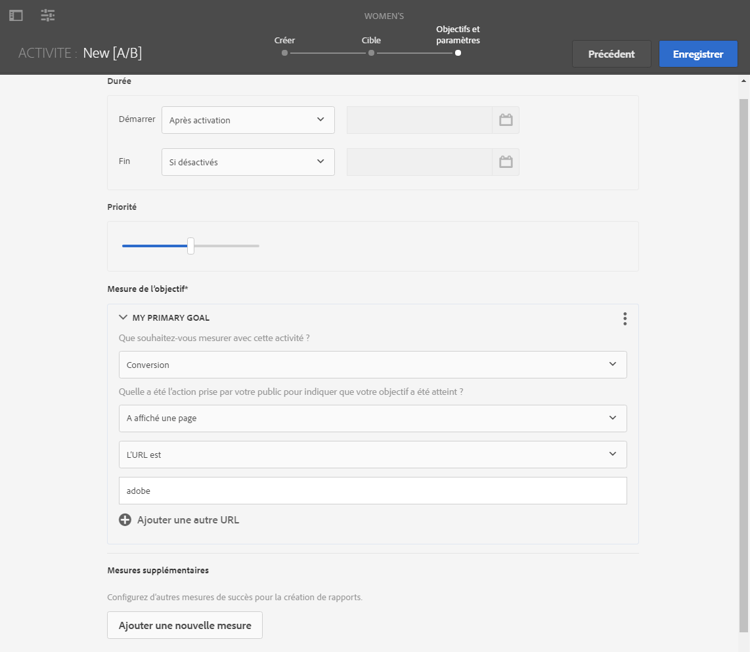The image size is (750, 652).
Task: Click the Priorité slider handle
Action: tap(191, 246)
